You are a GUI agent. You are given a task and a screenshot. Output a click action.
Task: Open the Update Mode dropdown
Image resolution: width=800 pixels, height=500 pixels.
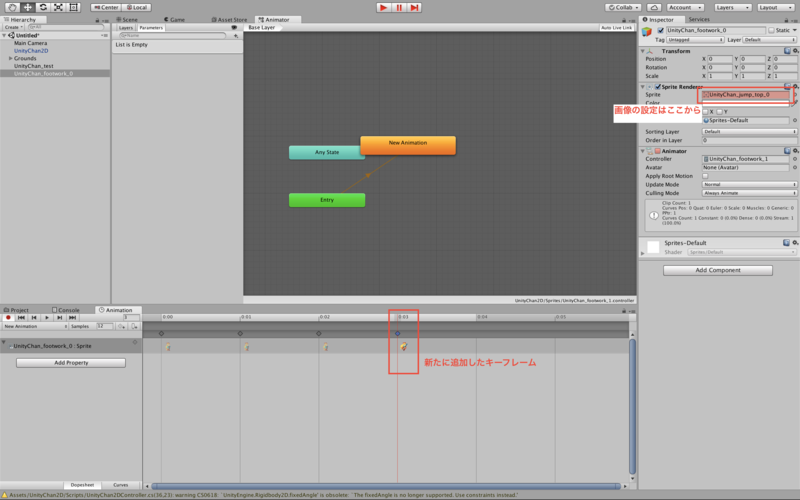(x=749, y=185)
